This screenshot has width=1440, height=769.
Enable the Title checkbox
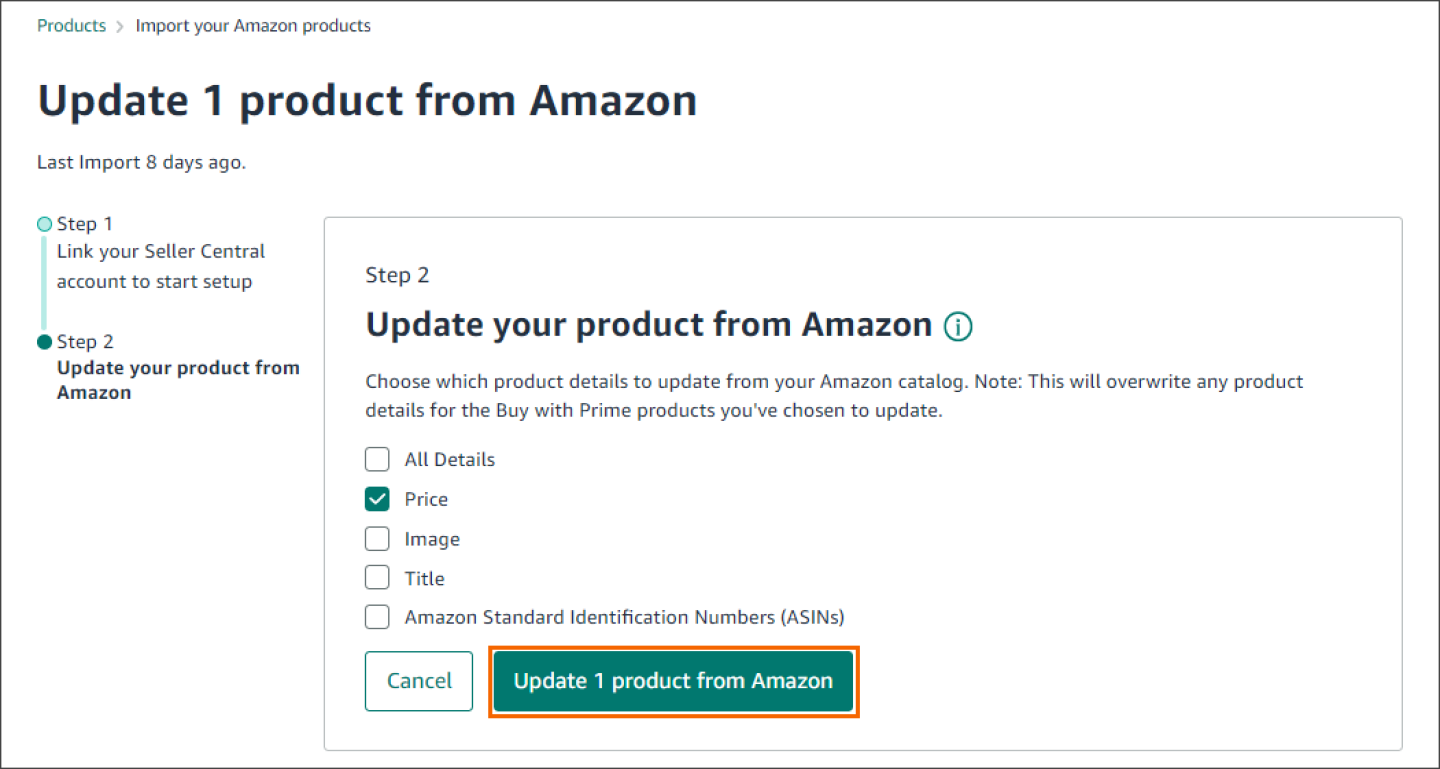point(377,577)
